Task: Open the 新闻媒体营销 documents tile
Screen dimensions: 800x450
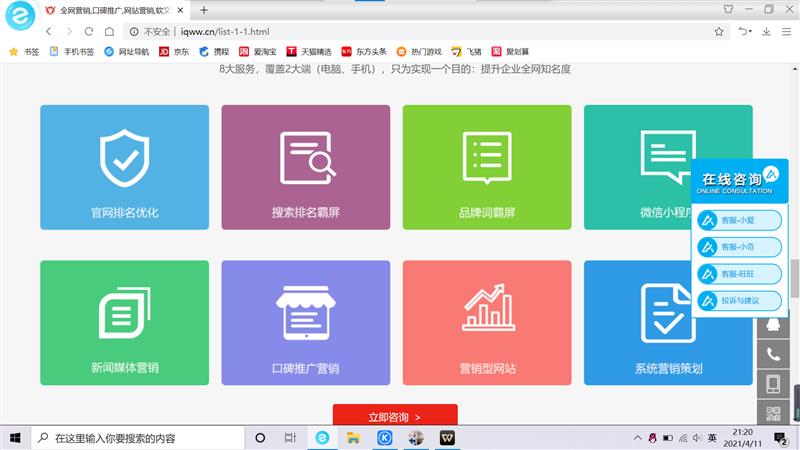Action: [124, 322]
